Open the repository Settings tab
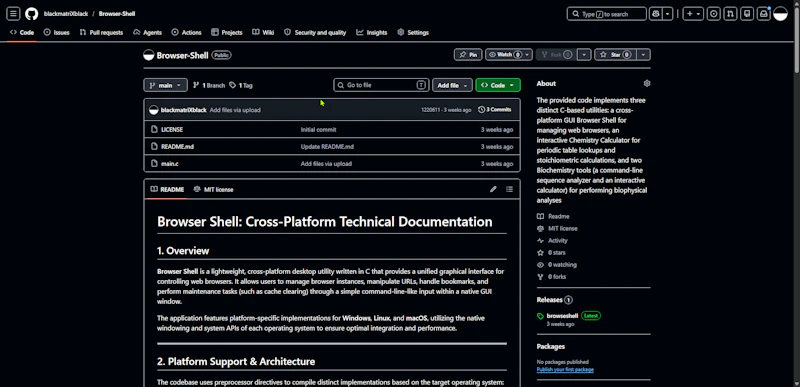The height and width of the screenshot is (387, 800). tap(413, 33)
